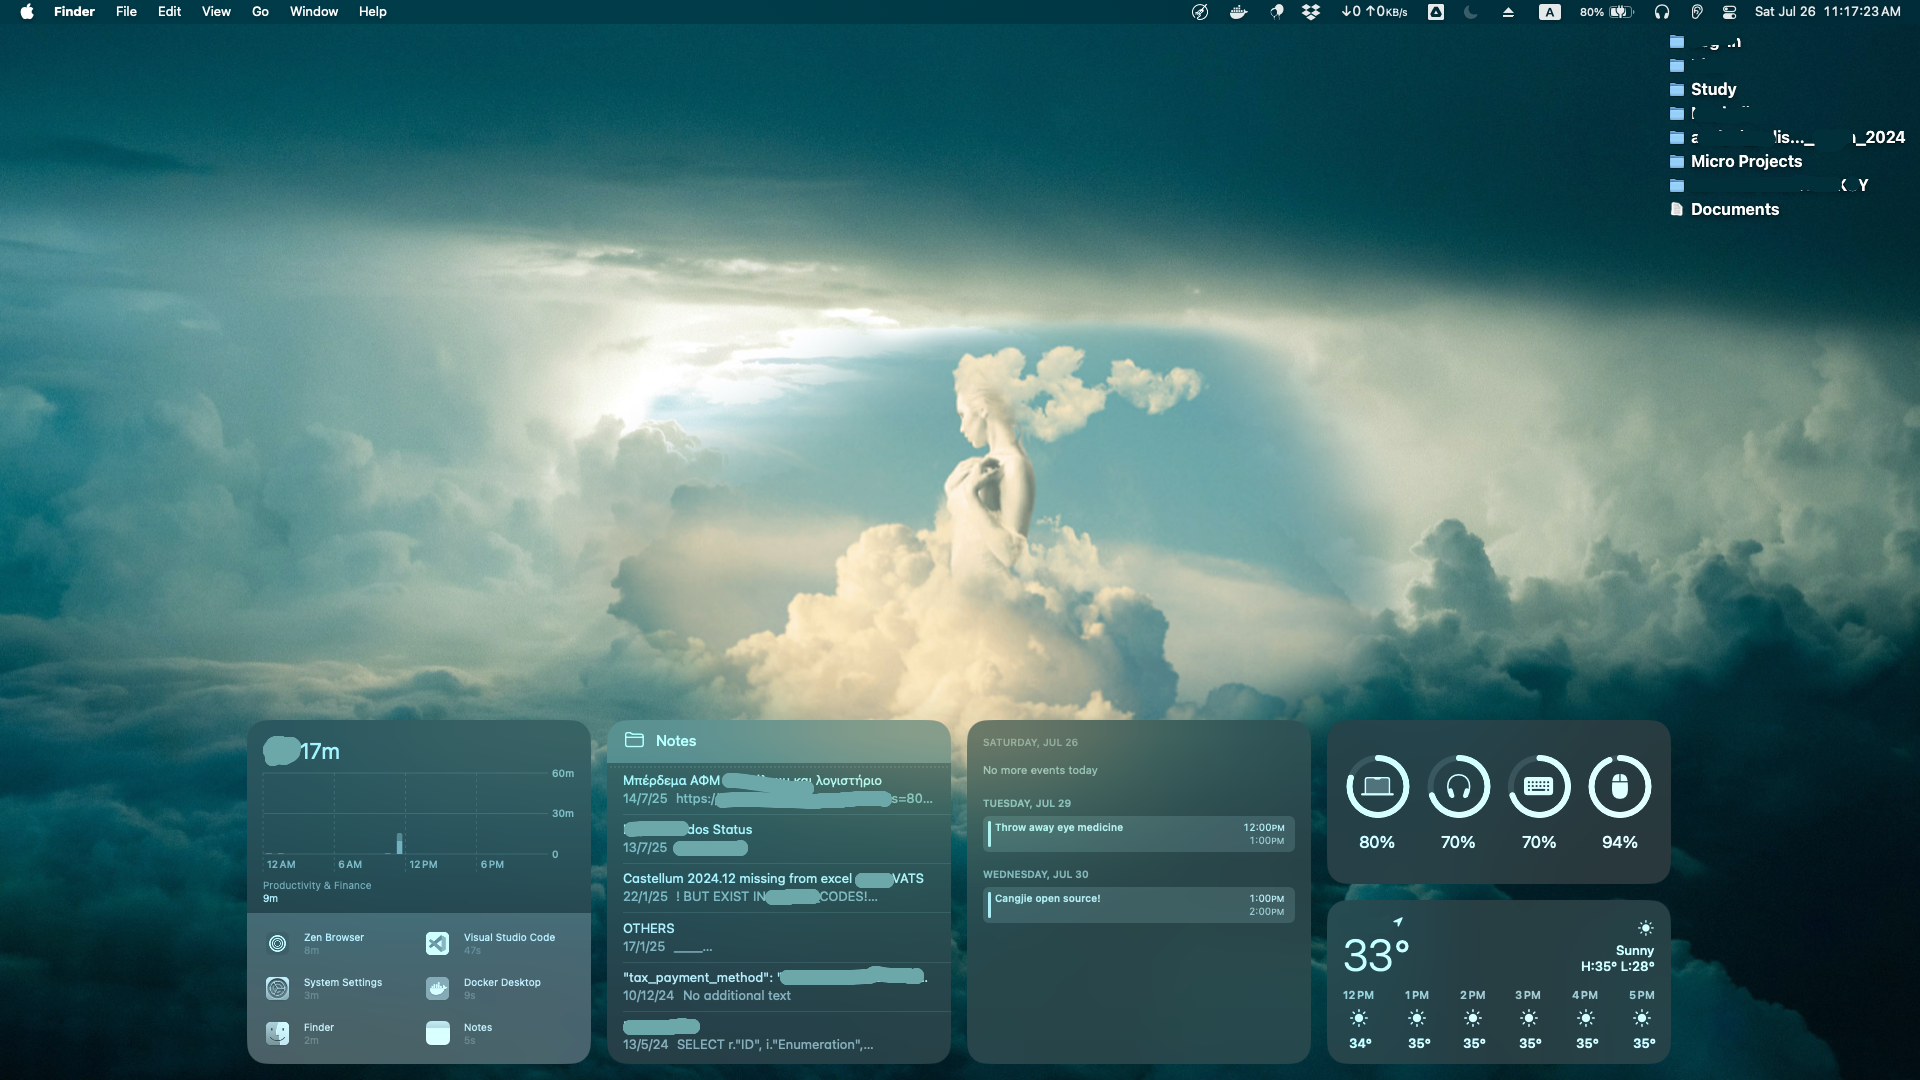This screenshot has height=1080, width=1920.
Task: Click the 80% battery status icon
Action: [1607, 12]
